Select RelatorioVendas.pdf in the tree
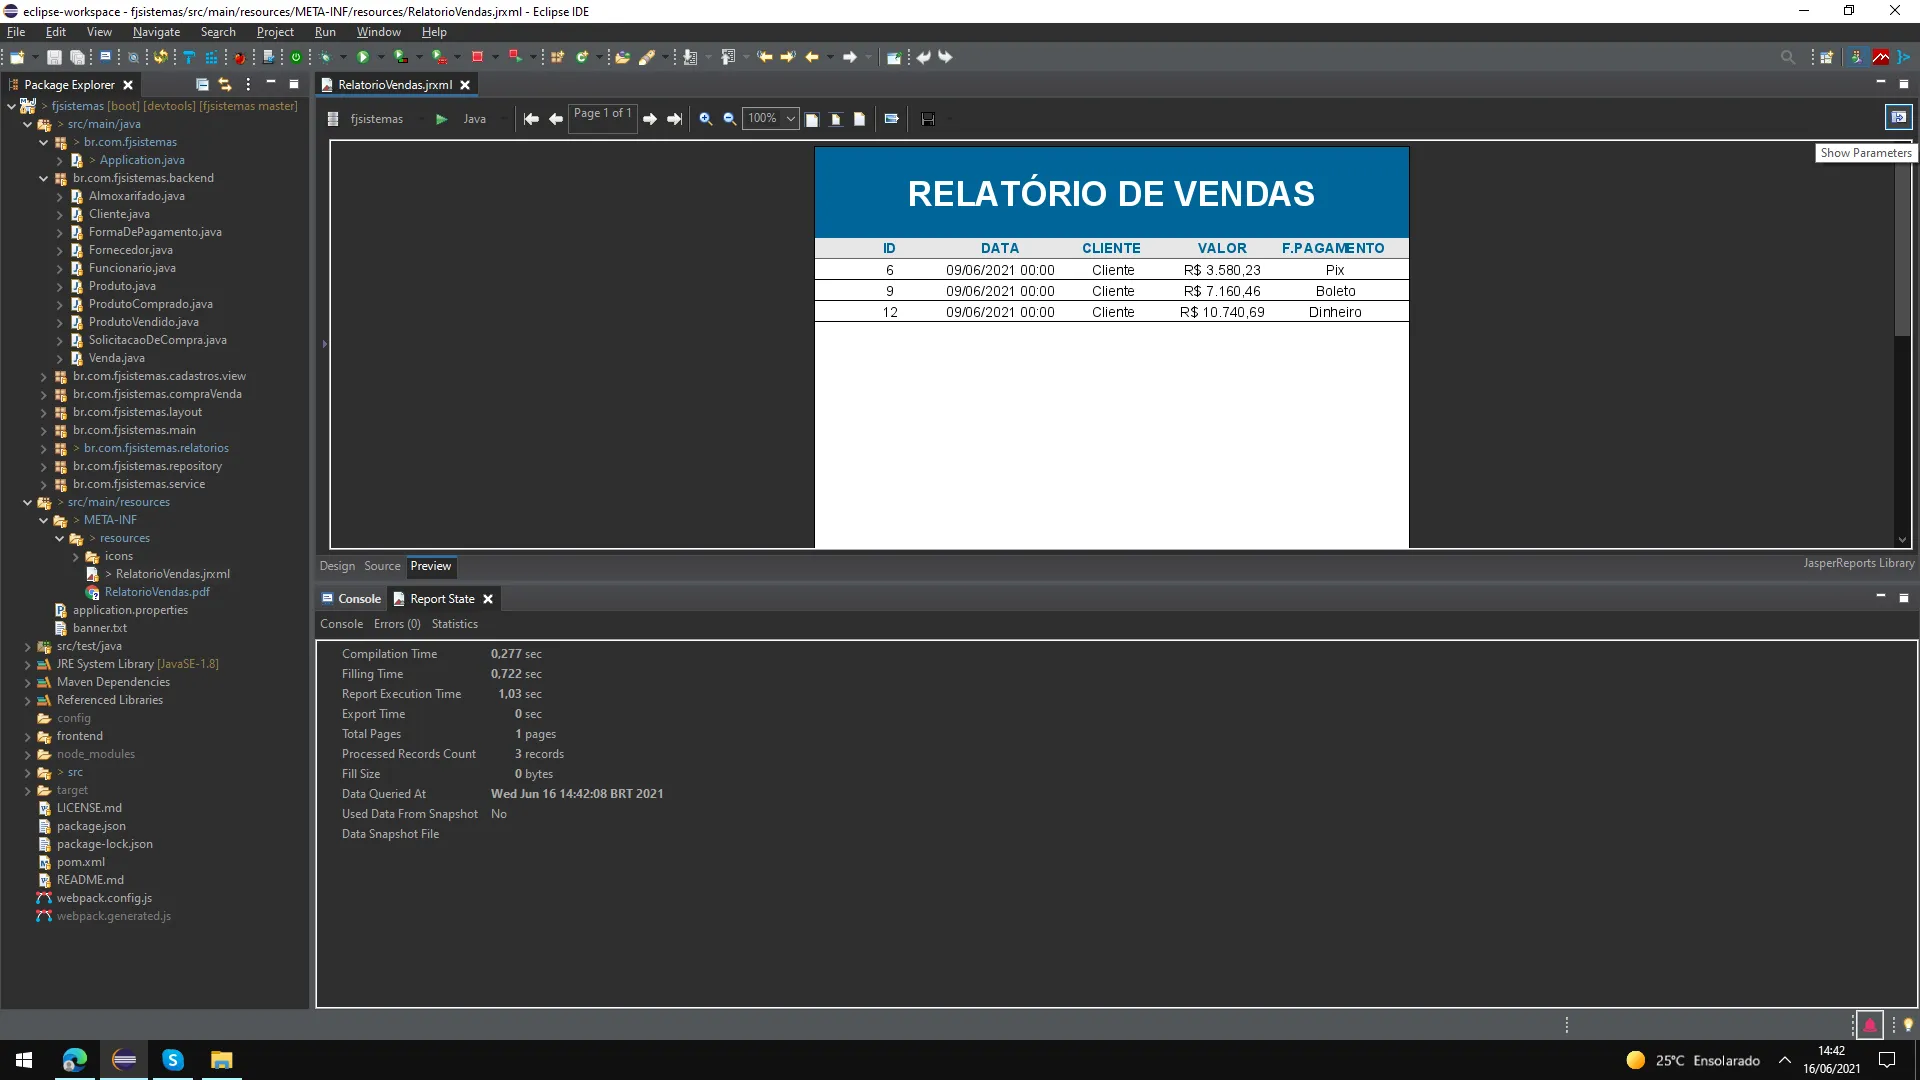This screenshot has height=1080, width=1920. tap(157, 592)
